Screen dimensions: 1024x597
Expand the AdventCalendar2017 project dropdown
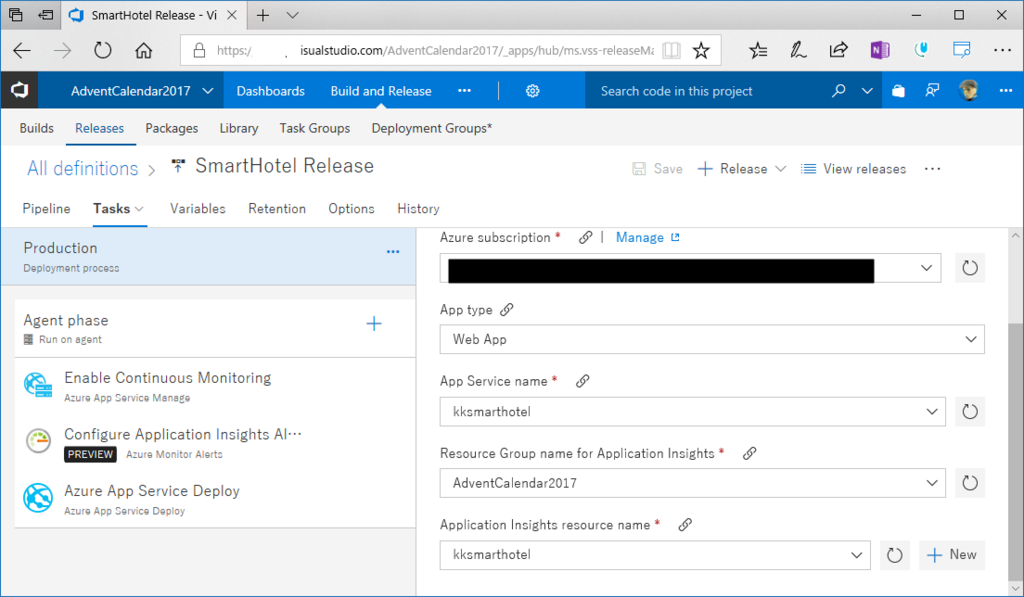tap(208, 91)
